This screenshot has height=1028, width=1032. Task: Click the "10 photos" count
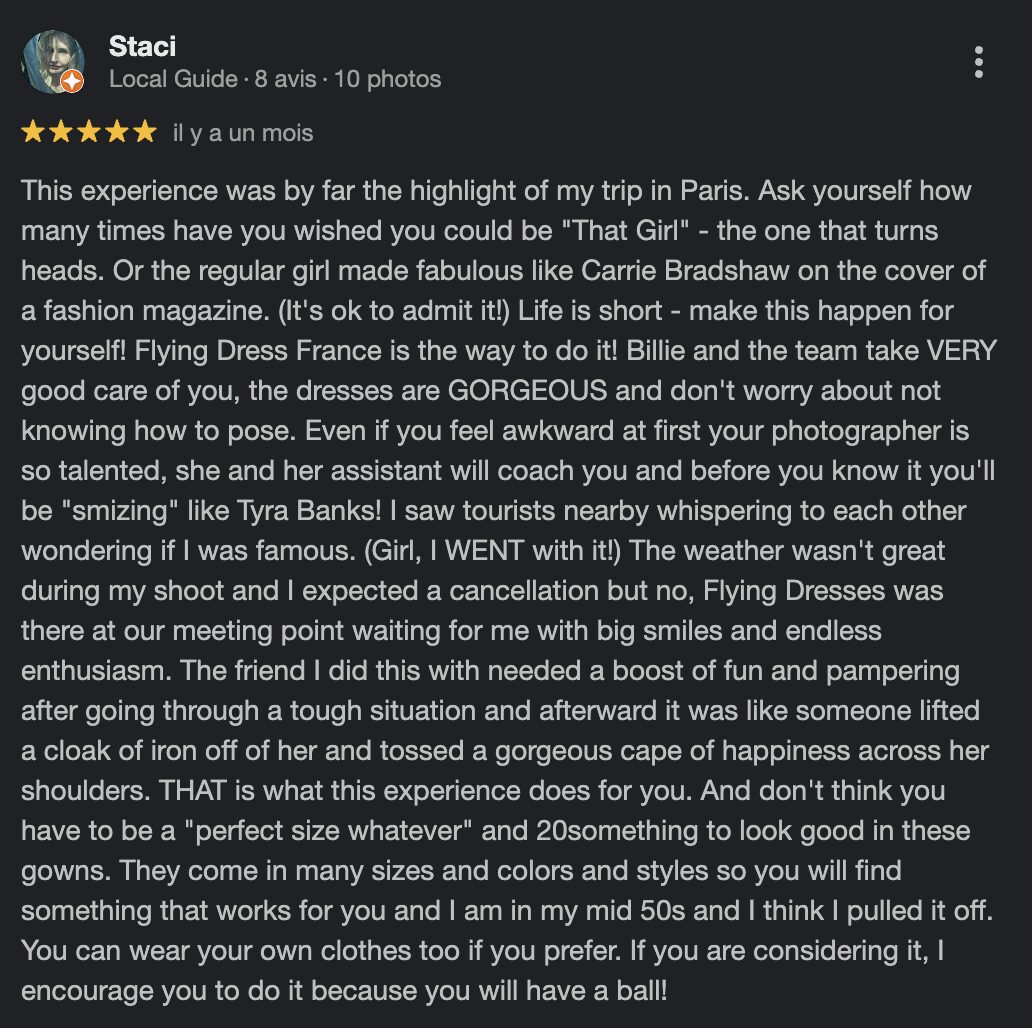[387, 79]
